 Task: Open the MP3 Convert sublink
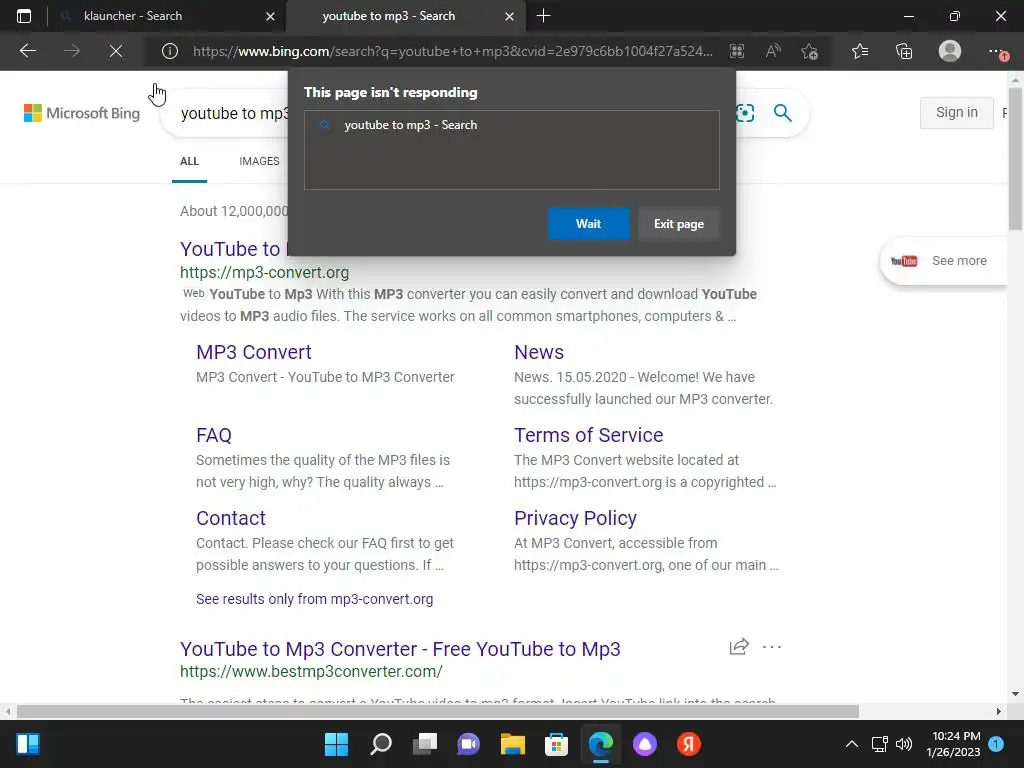(x=254, y=352)
